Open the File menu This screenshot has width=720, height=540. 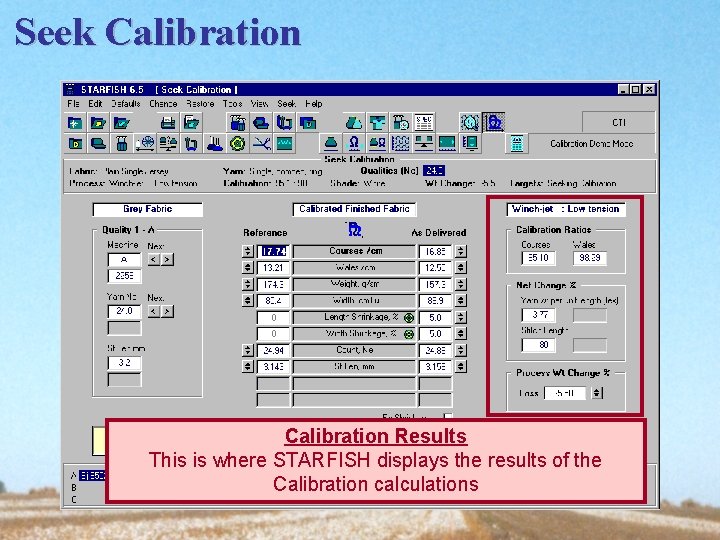73,104
